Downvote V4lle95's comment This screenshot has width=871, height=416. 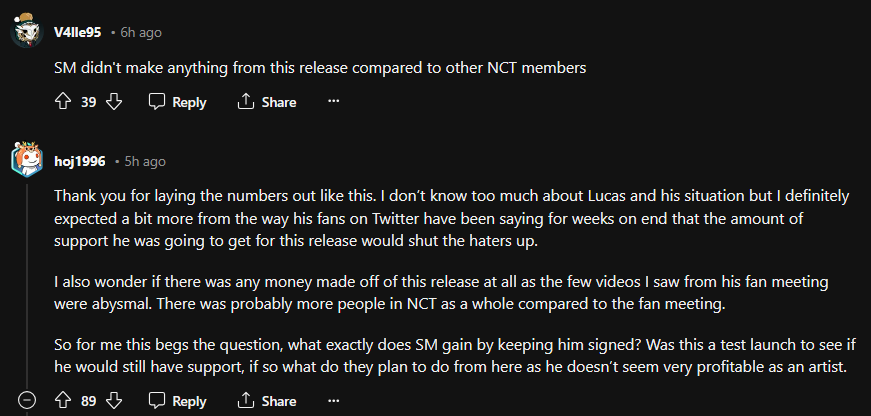(113, 102)
